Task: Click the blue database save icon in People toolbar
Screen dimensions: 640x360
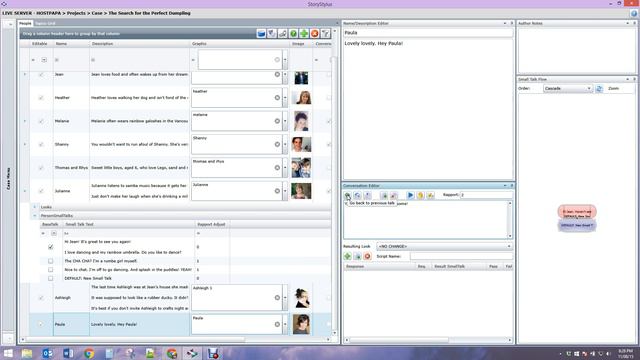Action: click(261, 33)
